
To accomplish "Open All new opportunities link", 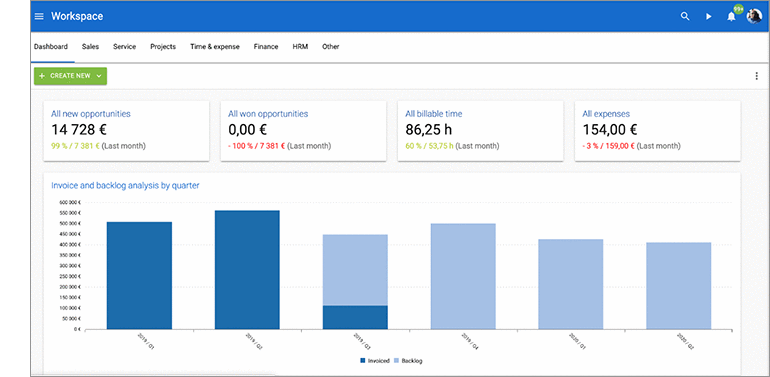I will tap(91, 114).
